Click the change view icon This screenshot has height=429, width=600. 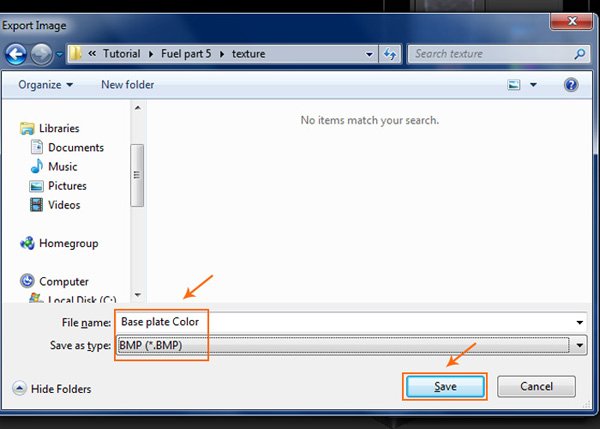(514, 85)
